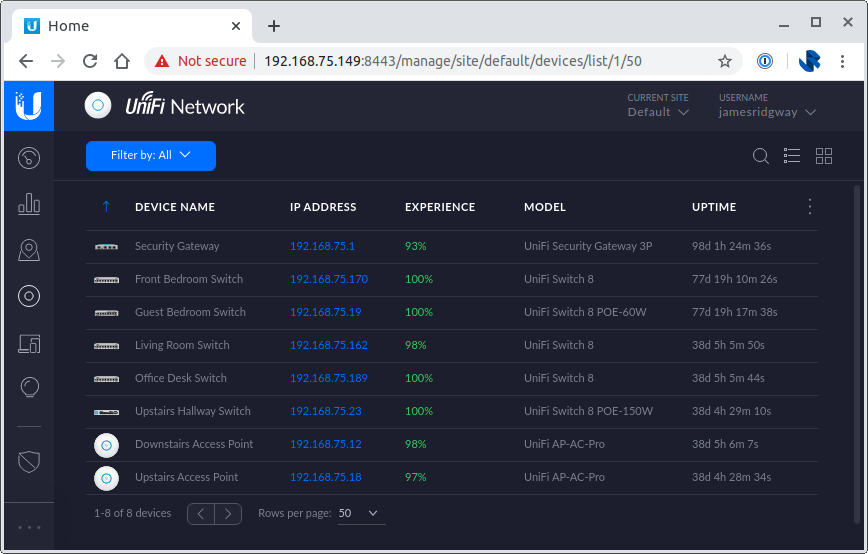Image resolution: width=868 pixels, height=554 pixels.
Task: Click the Living Room Switch device icon
Action: tap(106, 346)
